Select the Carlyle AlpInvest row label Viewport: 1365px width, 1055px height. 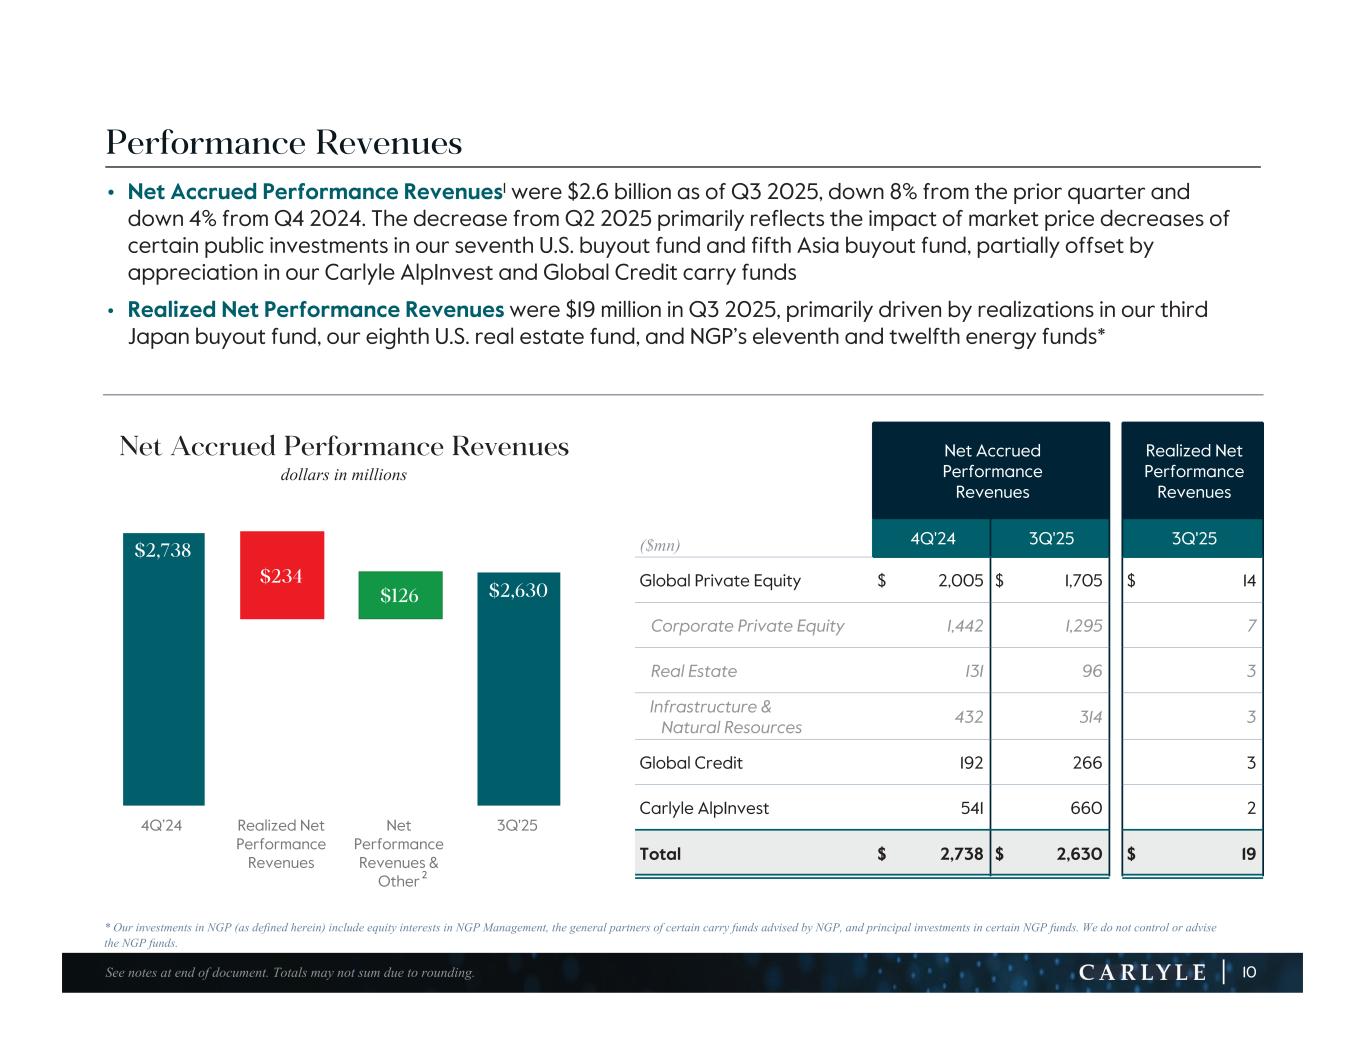tap(704, 808)
